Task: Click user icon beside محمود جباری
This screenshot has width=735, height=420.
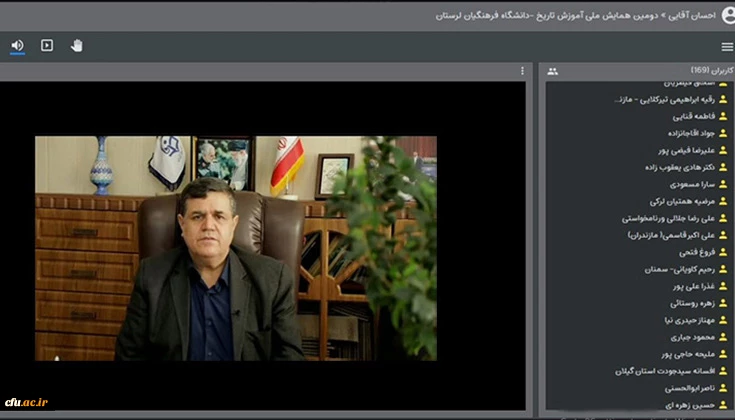Action: (x=722, y=337)
